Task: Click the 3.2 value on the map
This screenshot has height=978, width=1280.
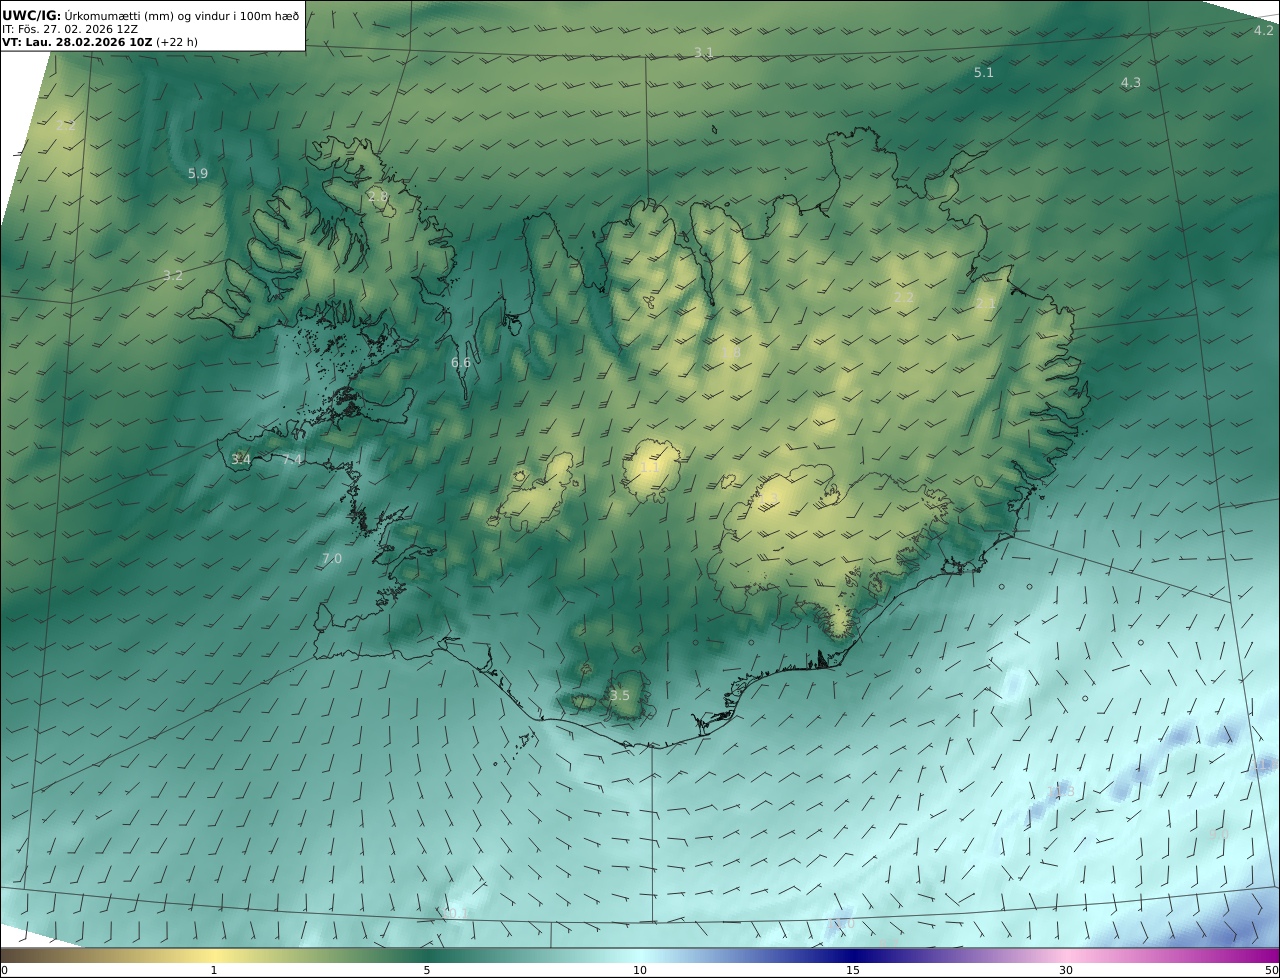Action: point(173,276)
